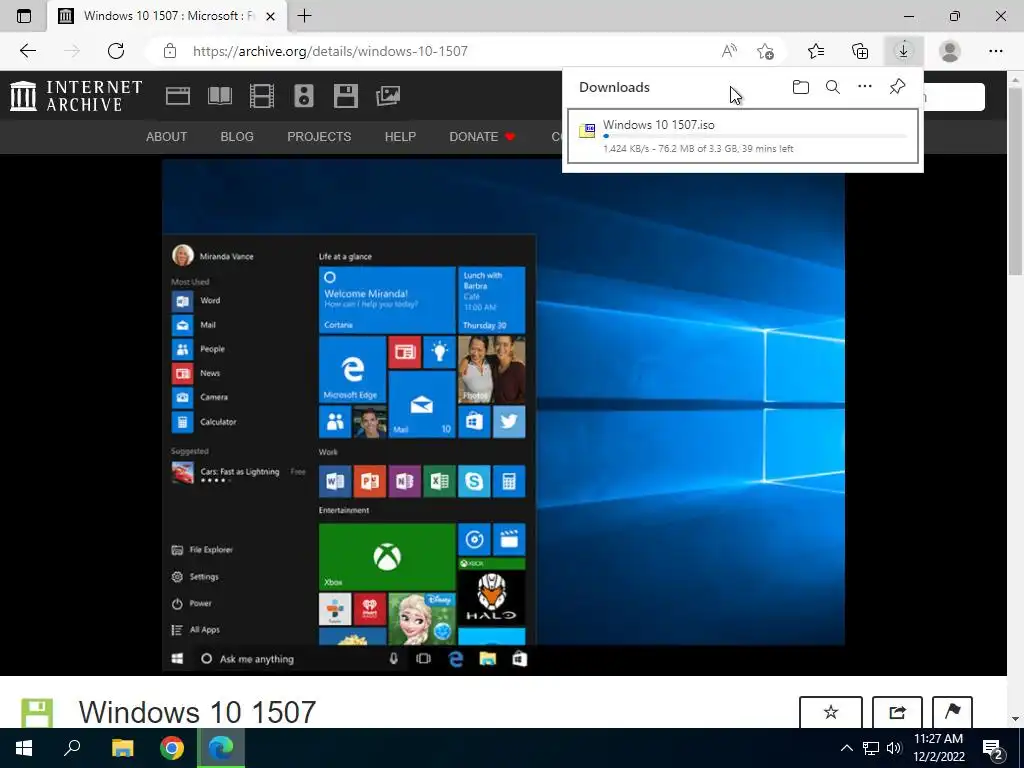Search downloads in the Downloads panel
Viewport: 1024px width, 768px height.
pos(833,87)
